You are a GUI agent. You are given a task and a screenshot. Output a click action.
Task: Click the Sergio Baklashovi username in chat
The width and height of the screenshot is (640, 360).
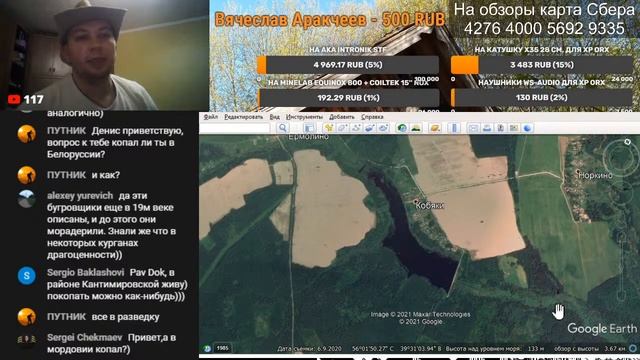pos(85,272)
